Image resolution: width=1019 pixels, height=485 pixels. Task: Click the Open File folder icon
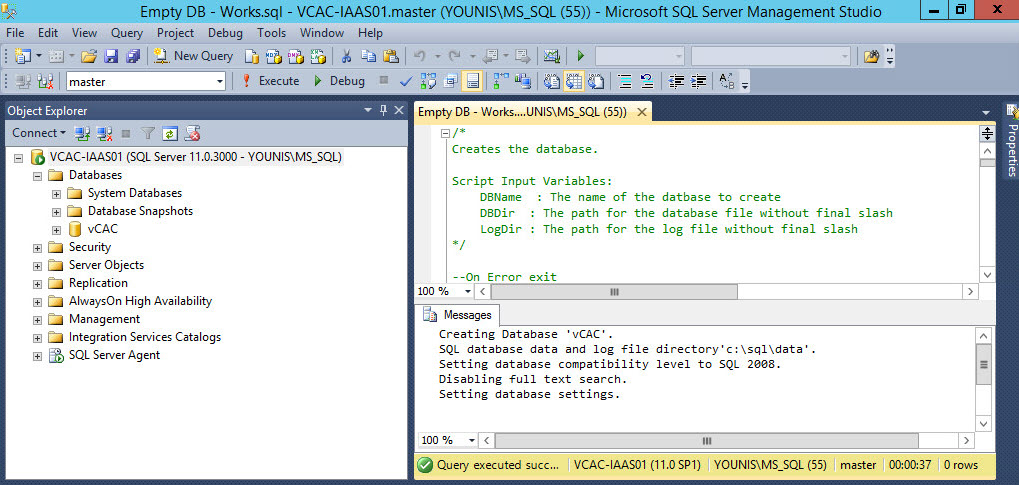(x=89, y=56)
